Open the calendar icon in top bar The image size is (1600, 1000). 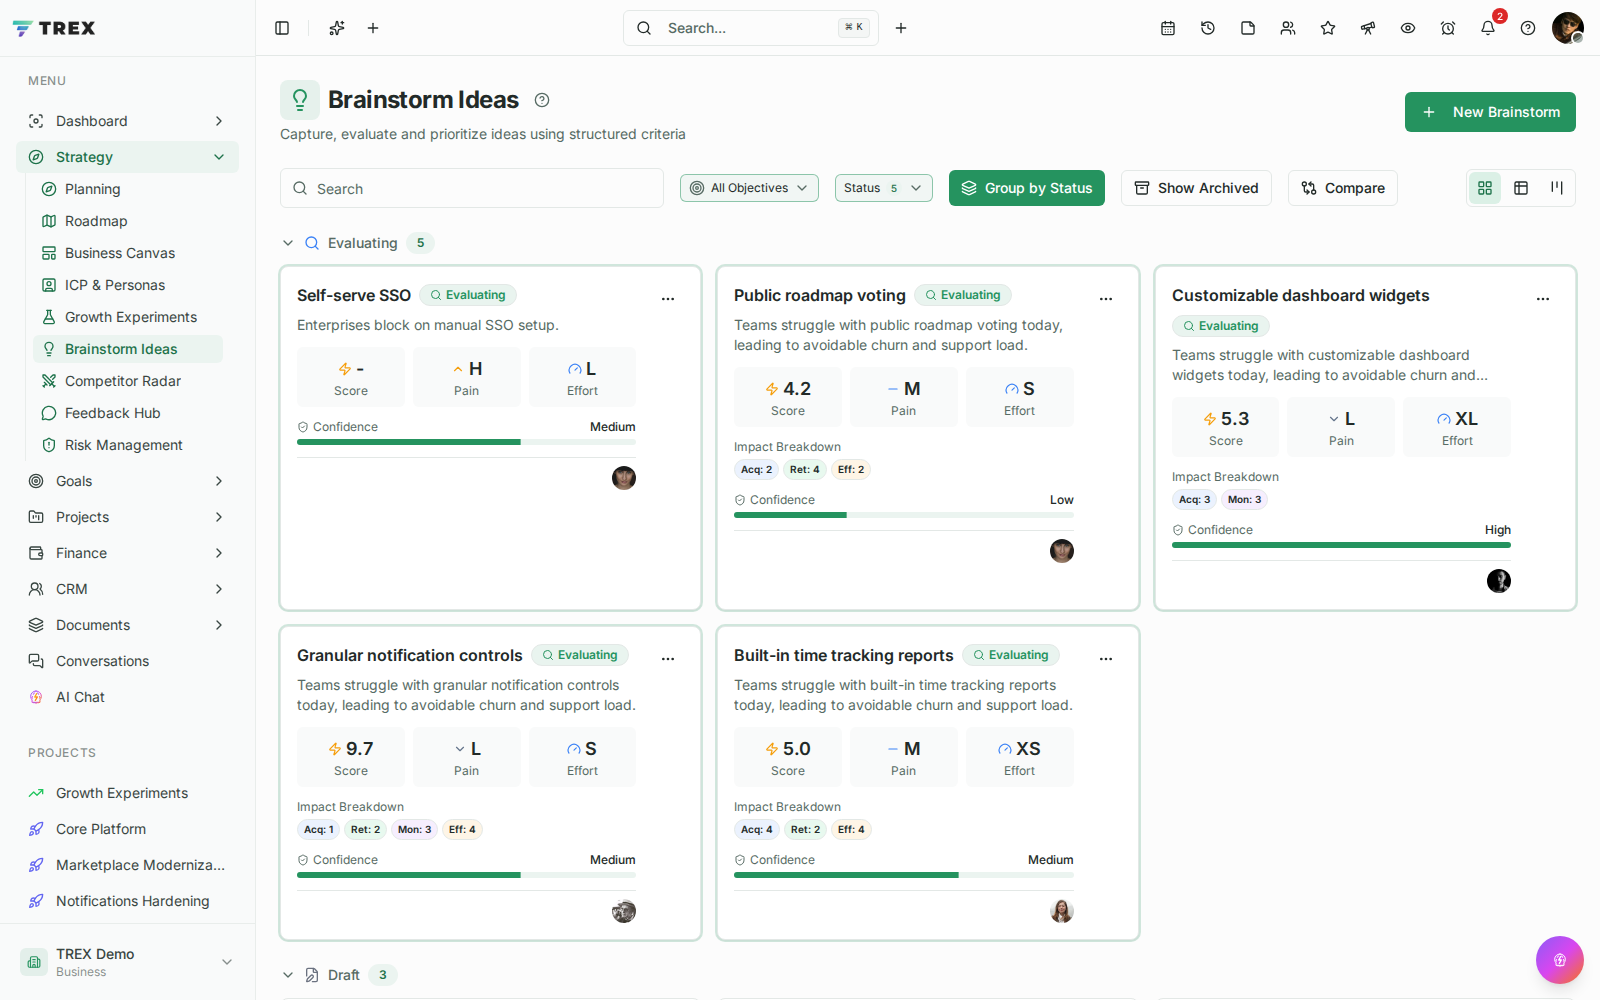tap(1168, 28)
